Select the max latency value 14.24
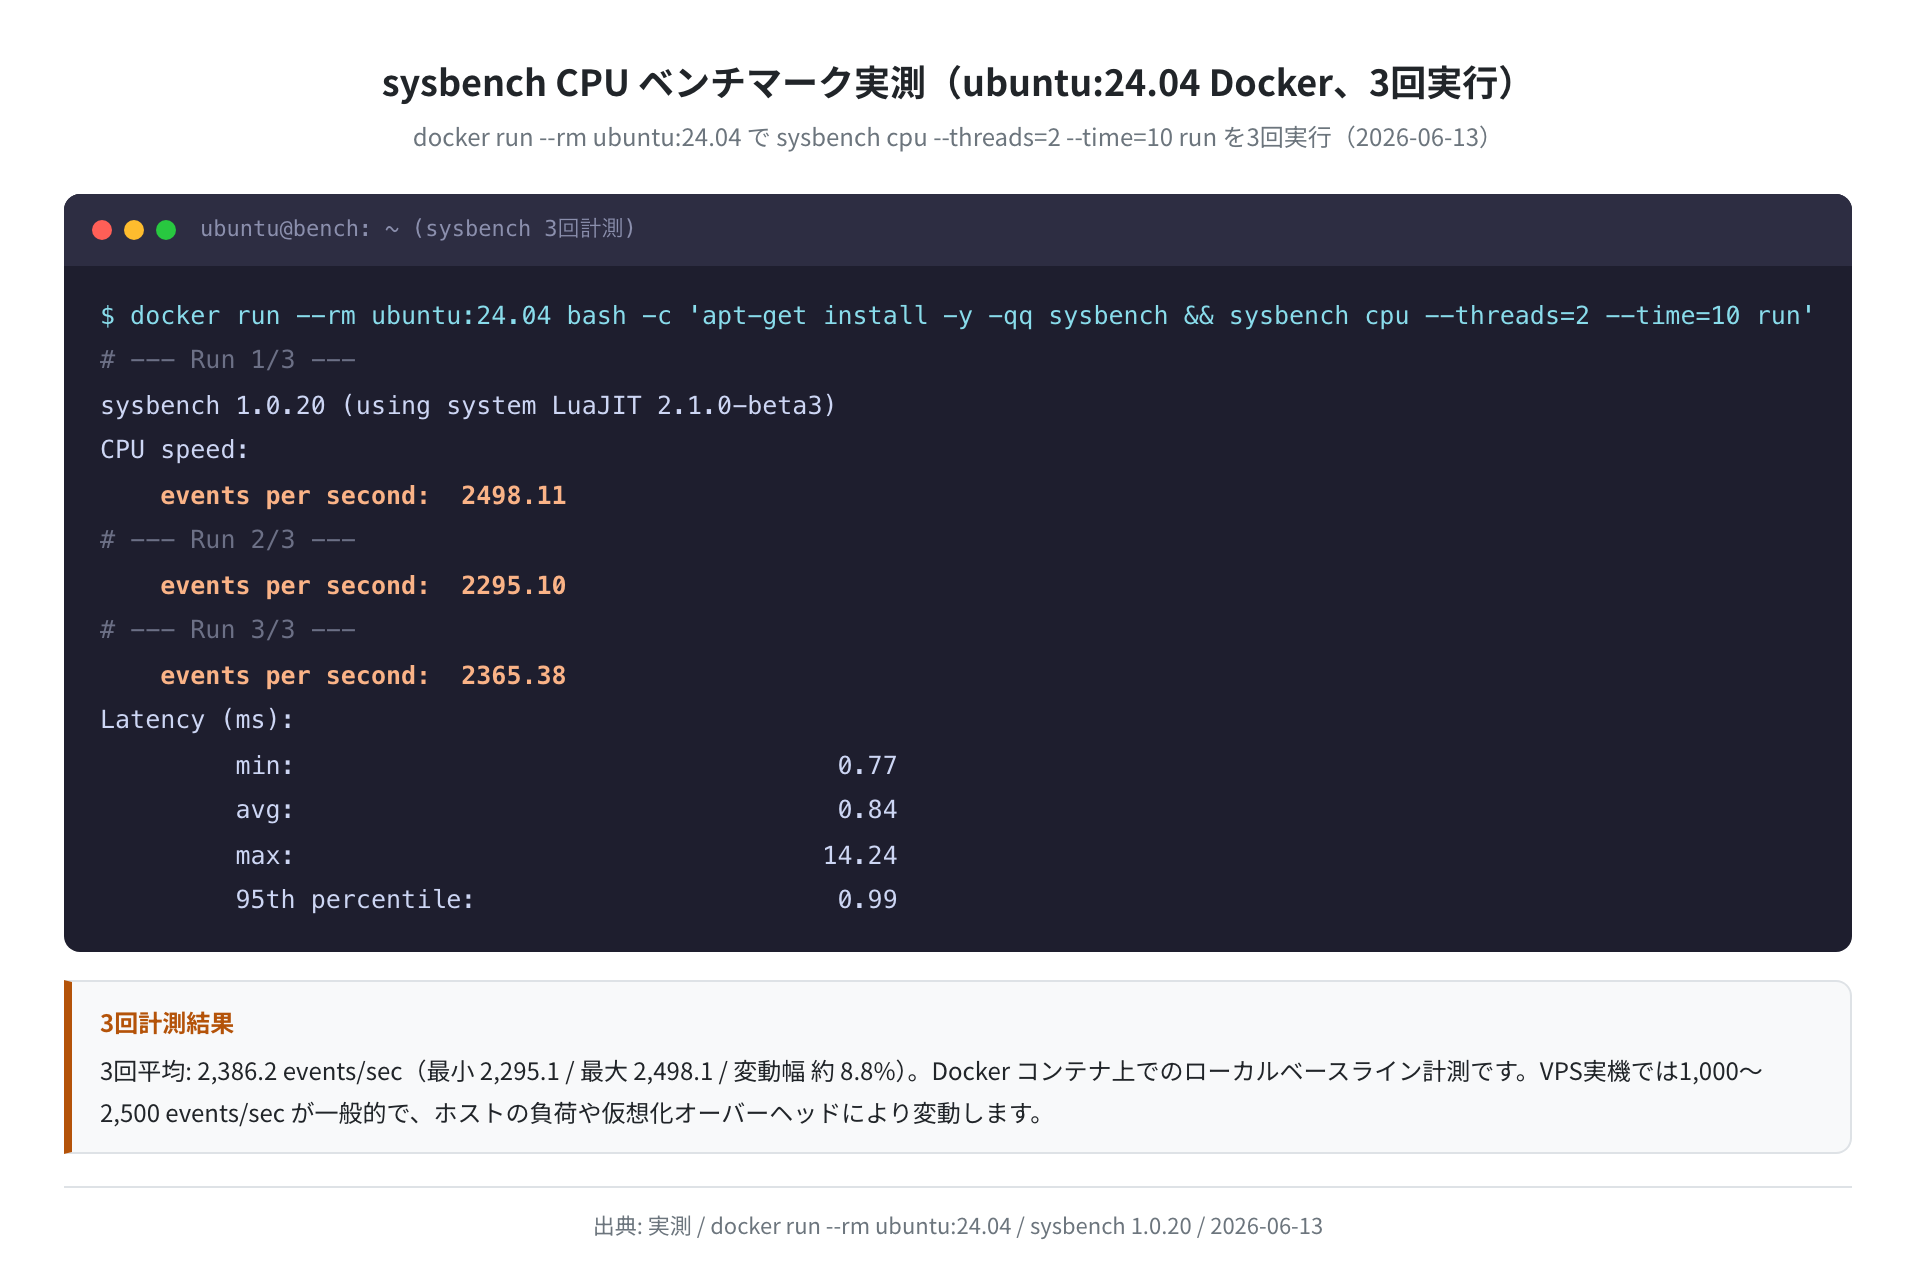This screenshot has height=1282, width=1916. pos(860,856)
